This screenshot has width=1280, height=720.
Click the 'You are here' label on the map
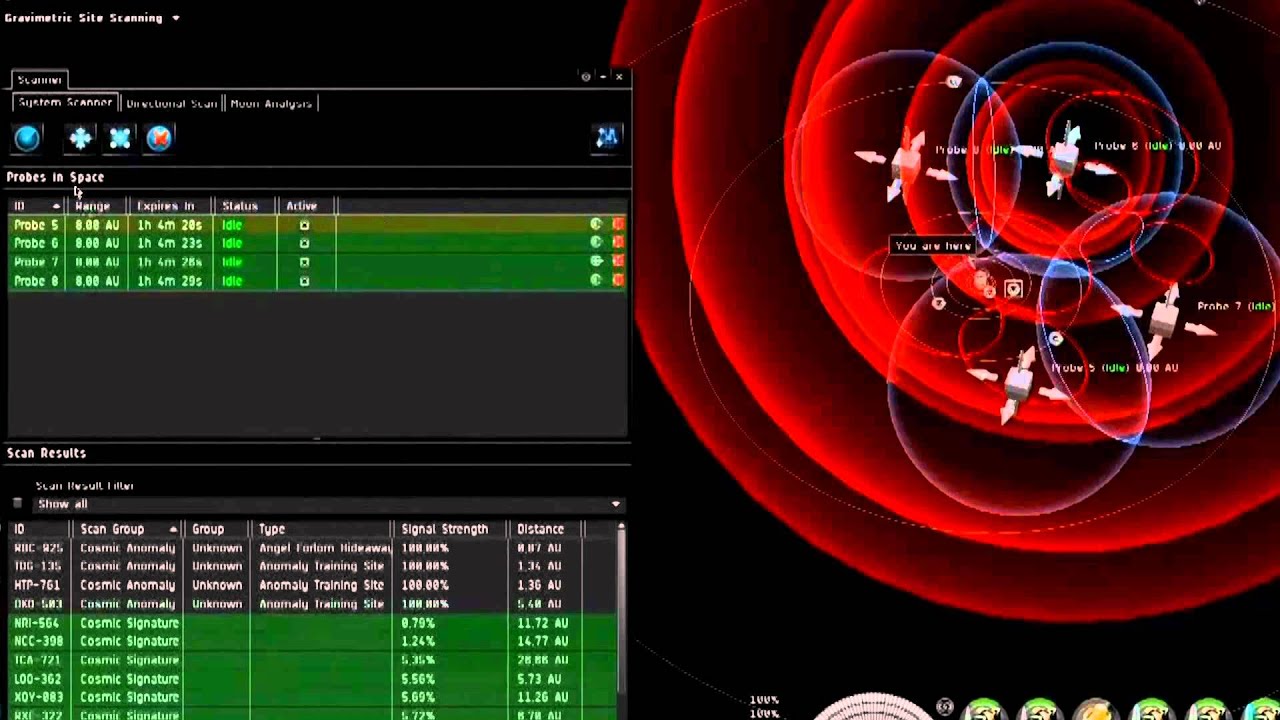tap(933, 245)
